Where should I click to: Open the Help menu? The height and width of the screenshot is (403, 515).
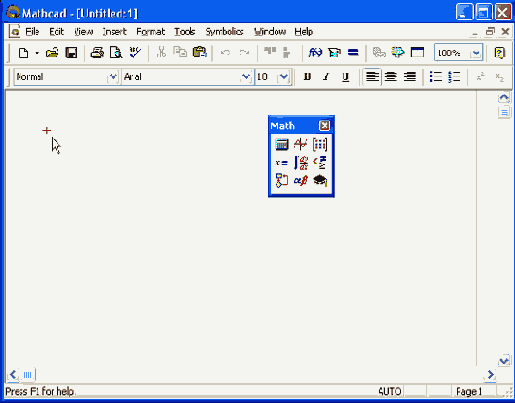coord(303,32)
